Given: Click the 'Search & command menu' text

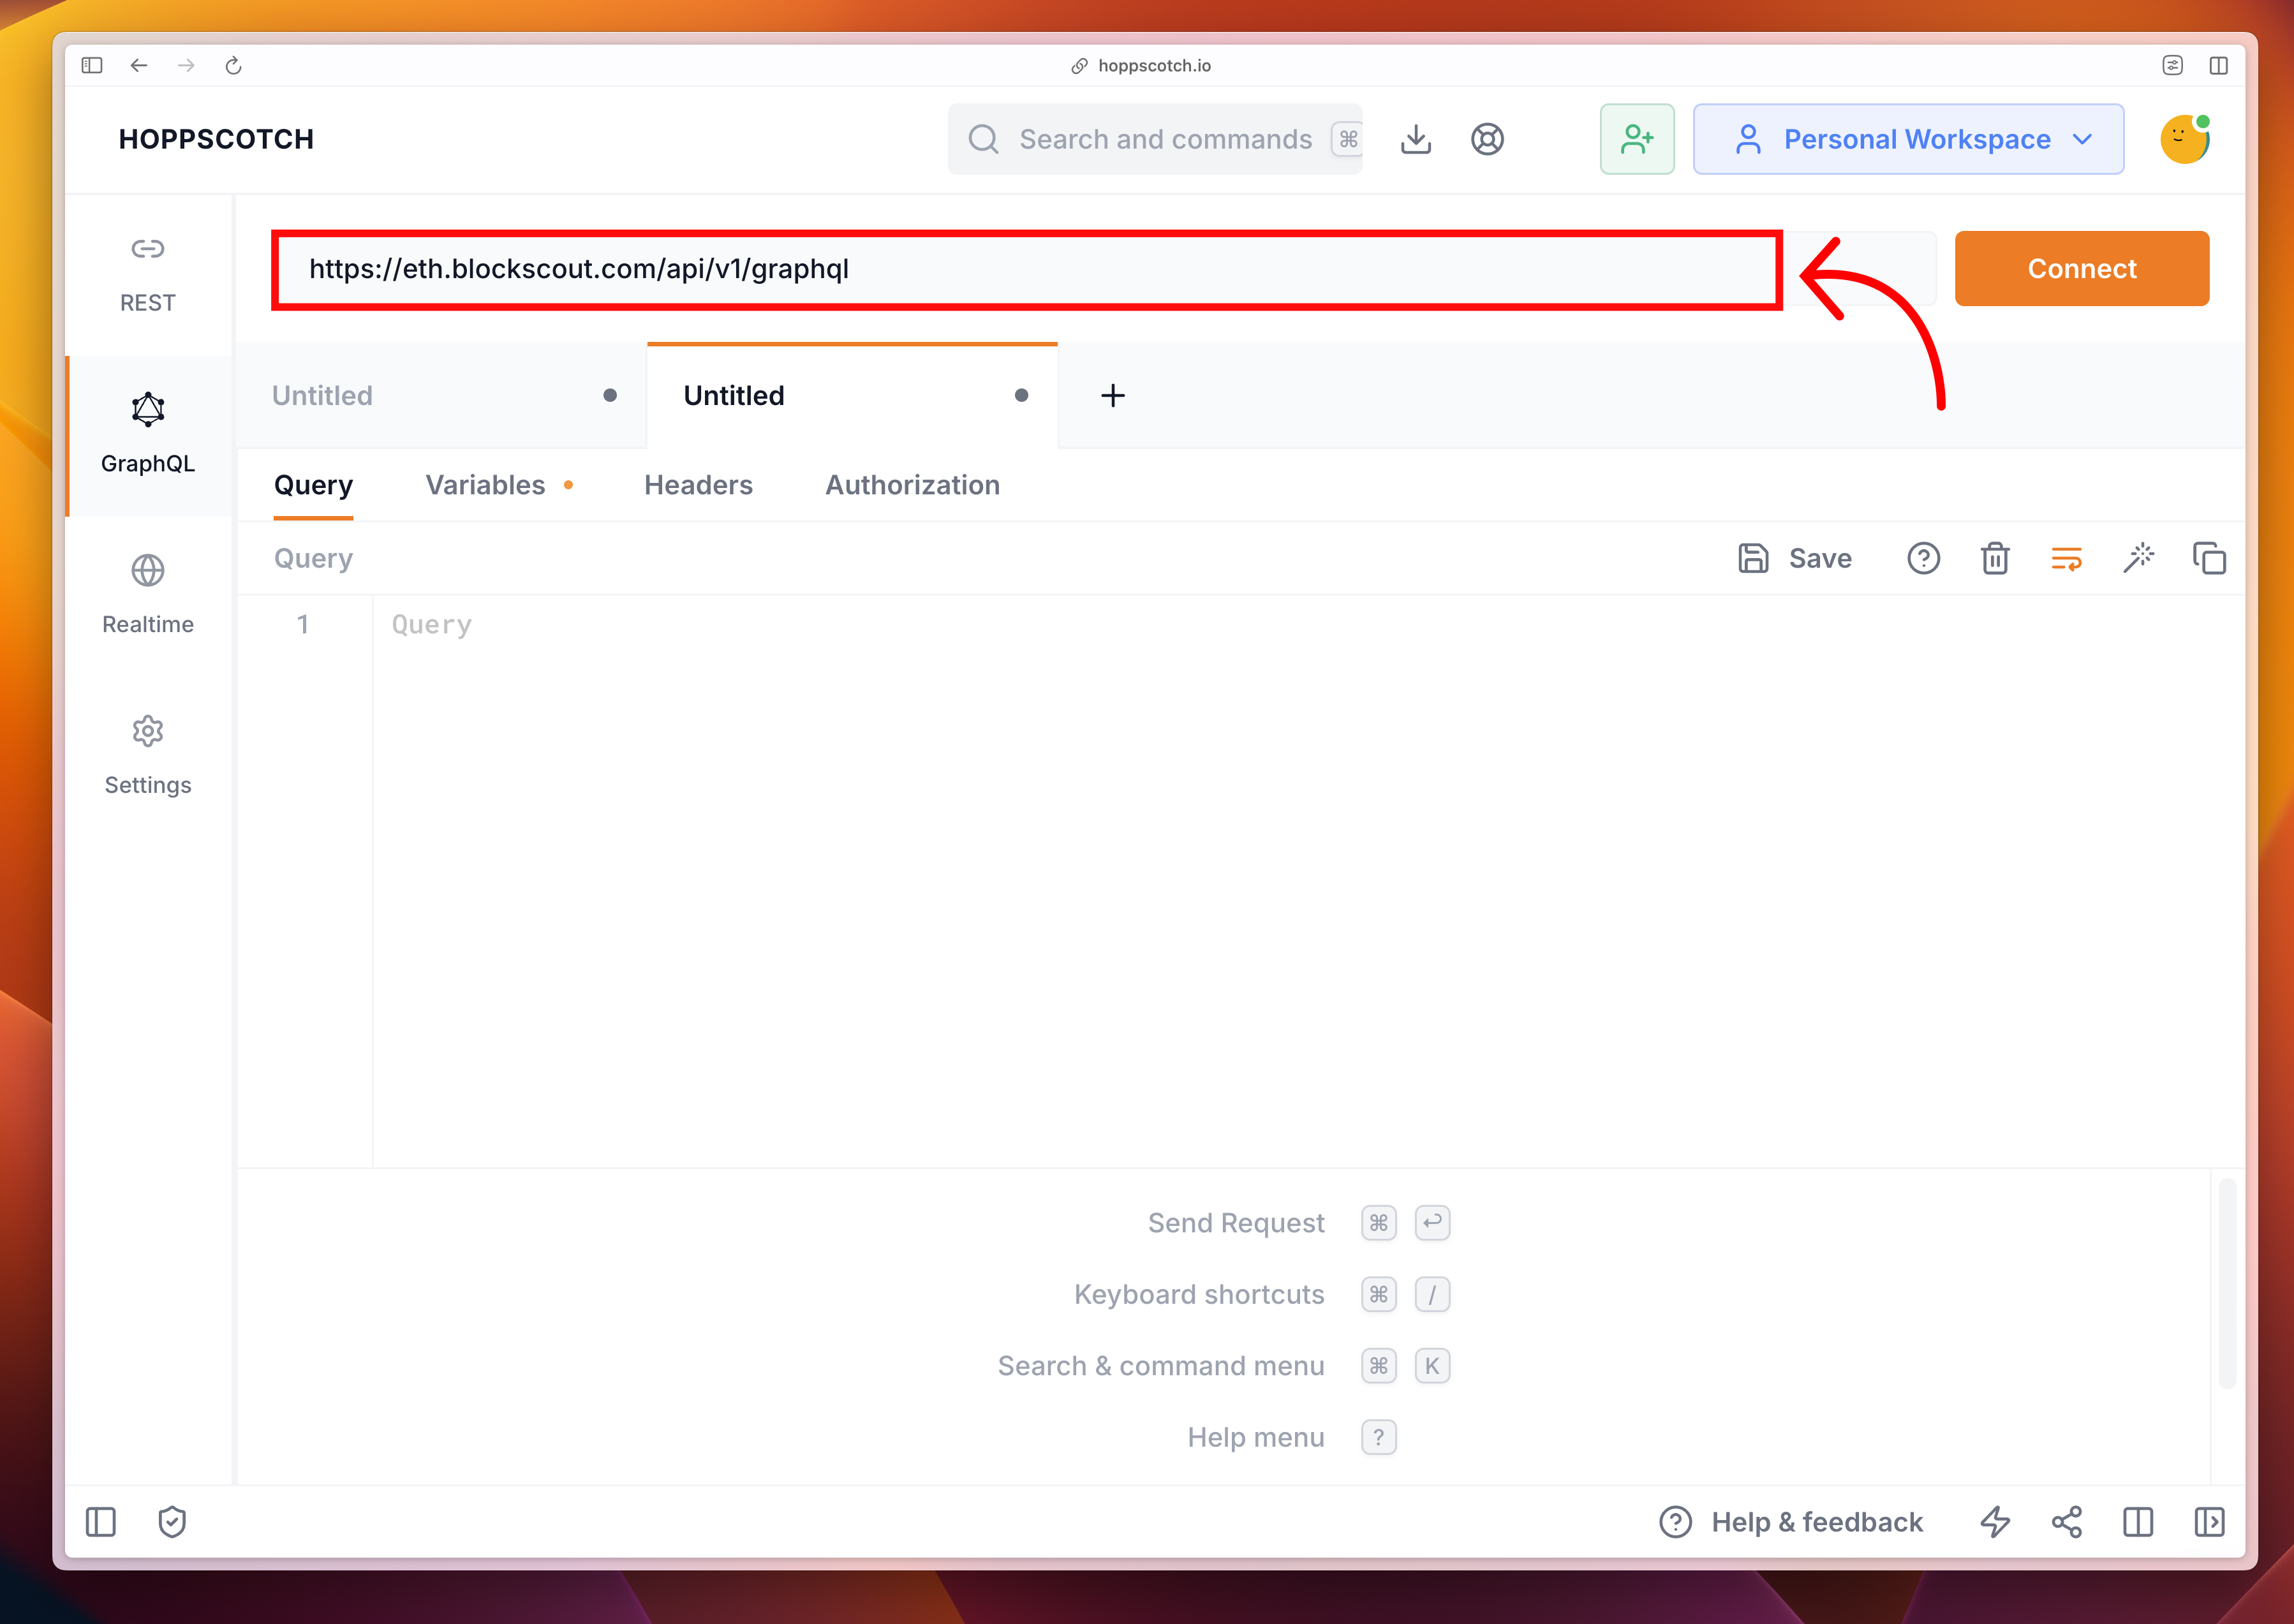Looking at the screenshot, I should point(1161,1366).
